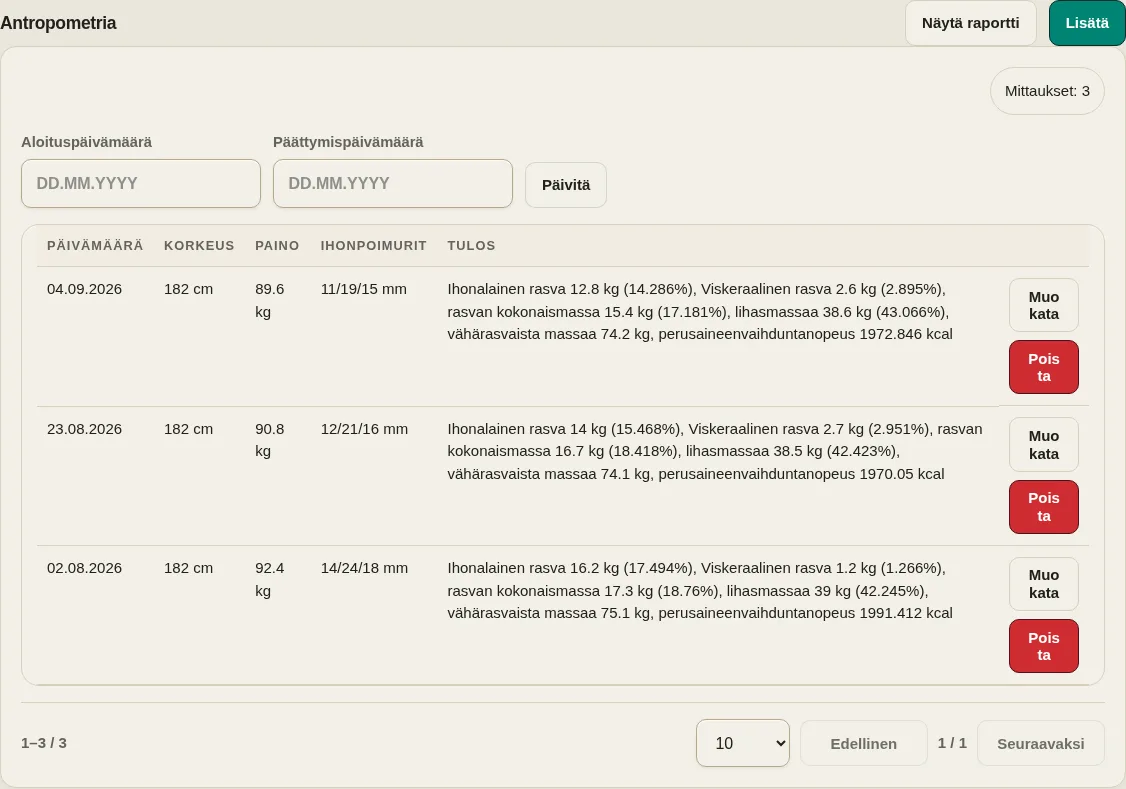
Task: Go to previous page with Edellinen
Action: coord(863,744)
